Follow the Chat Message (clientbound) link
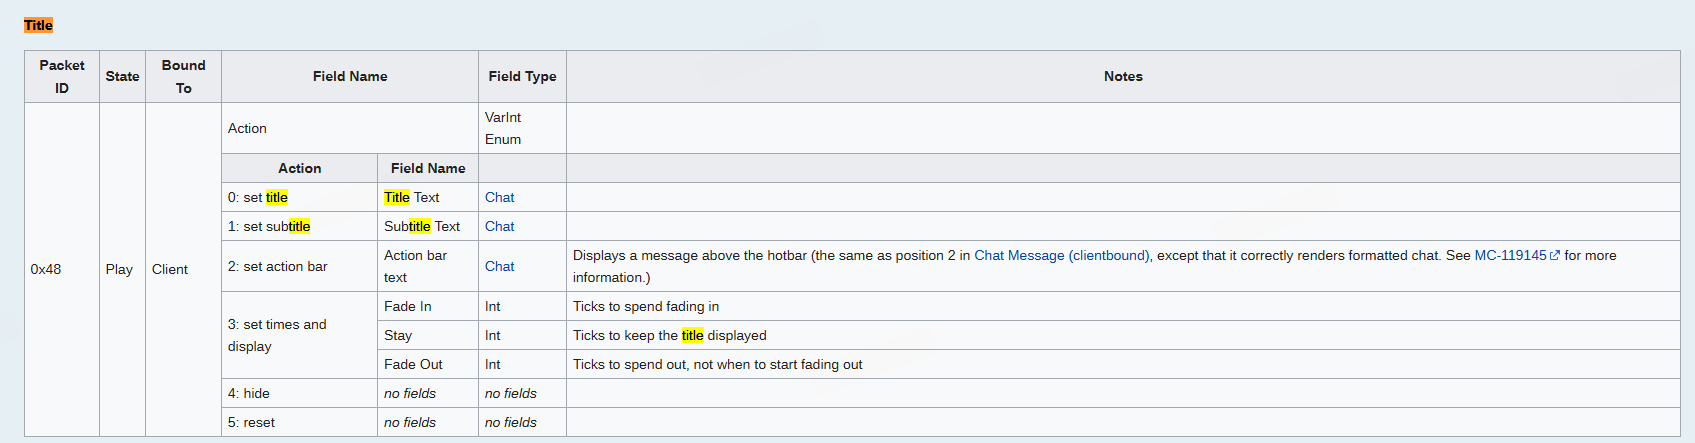The width and height of the screenshot is (1695, 443). (1061, 255)
